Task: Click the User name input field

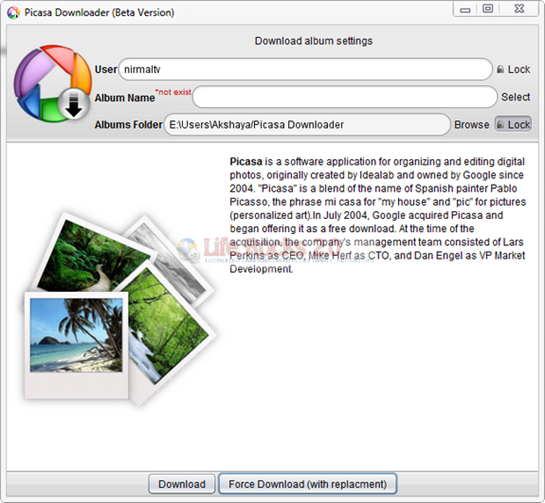Action: click(x=306, y=69)
